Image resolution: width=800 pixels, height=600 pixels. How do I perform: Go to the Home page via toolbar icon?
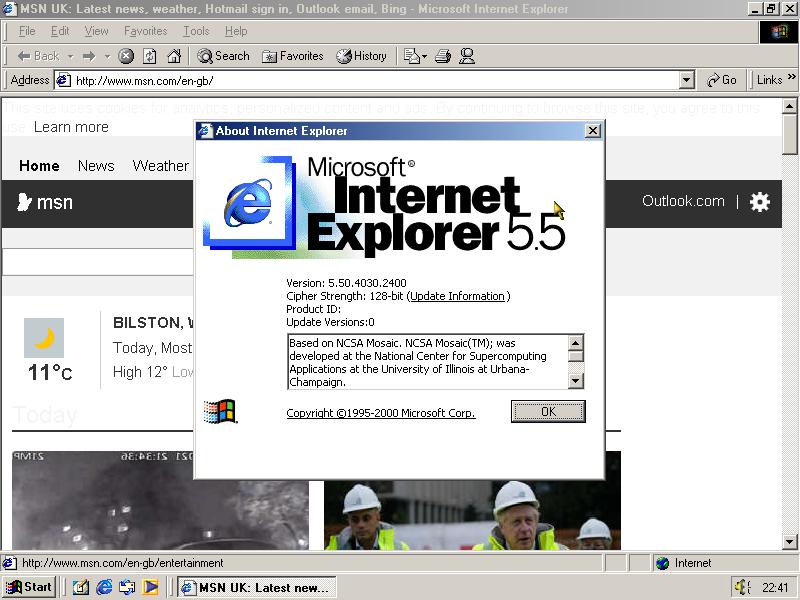(174, 56)
